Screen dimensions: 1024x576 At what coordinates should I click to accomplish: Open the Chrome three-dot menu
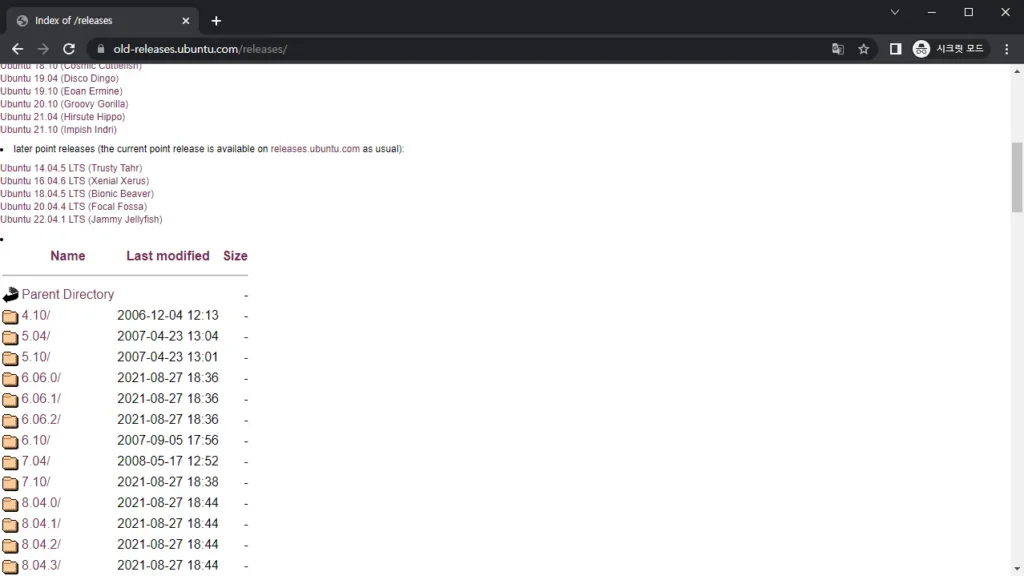(x=1006, y=49)
